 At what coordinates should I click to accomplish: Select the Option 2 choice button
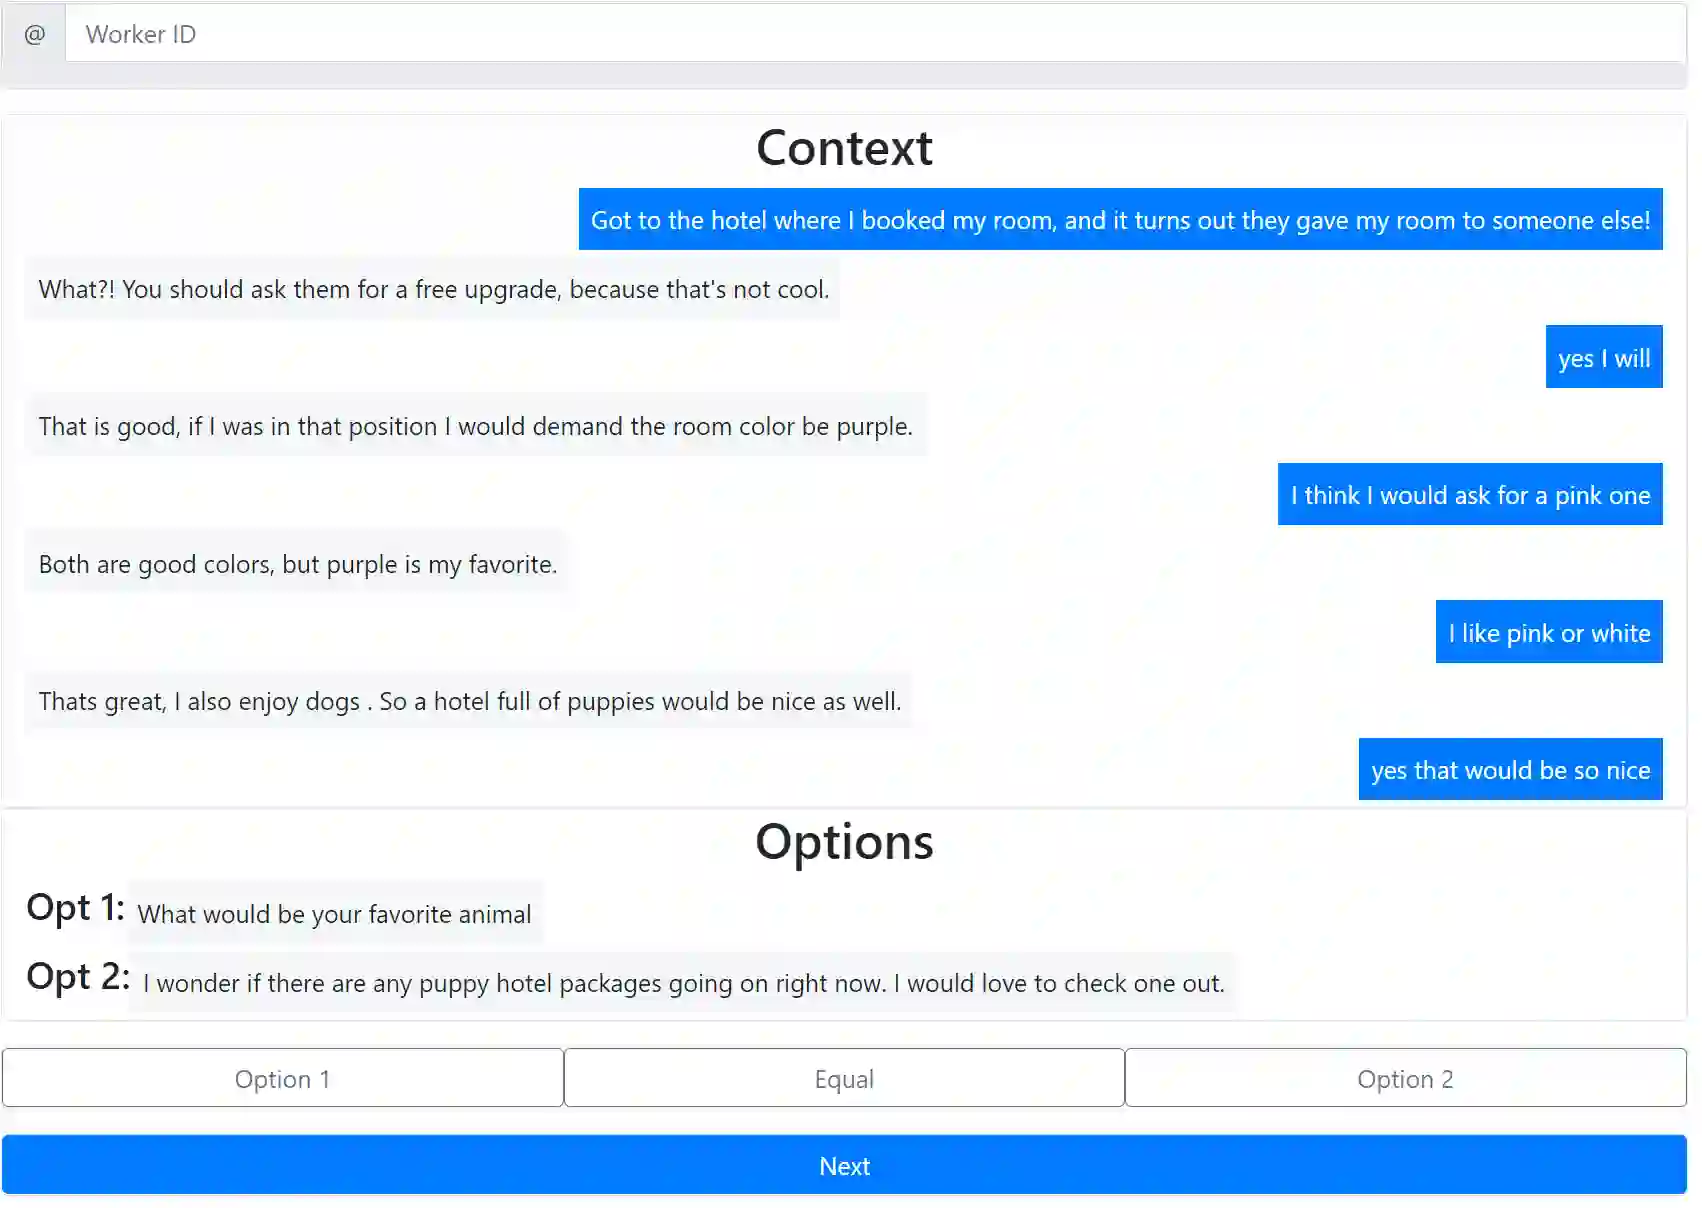[x=1405, y=1079]
